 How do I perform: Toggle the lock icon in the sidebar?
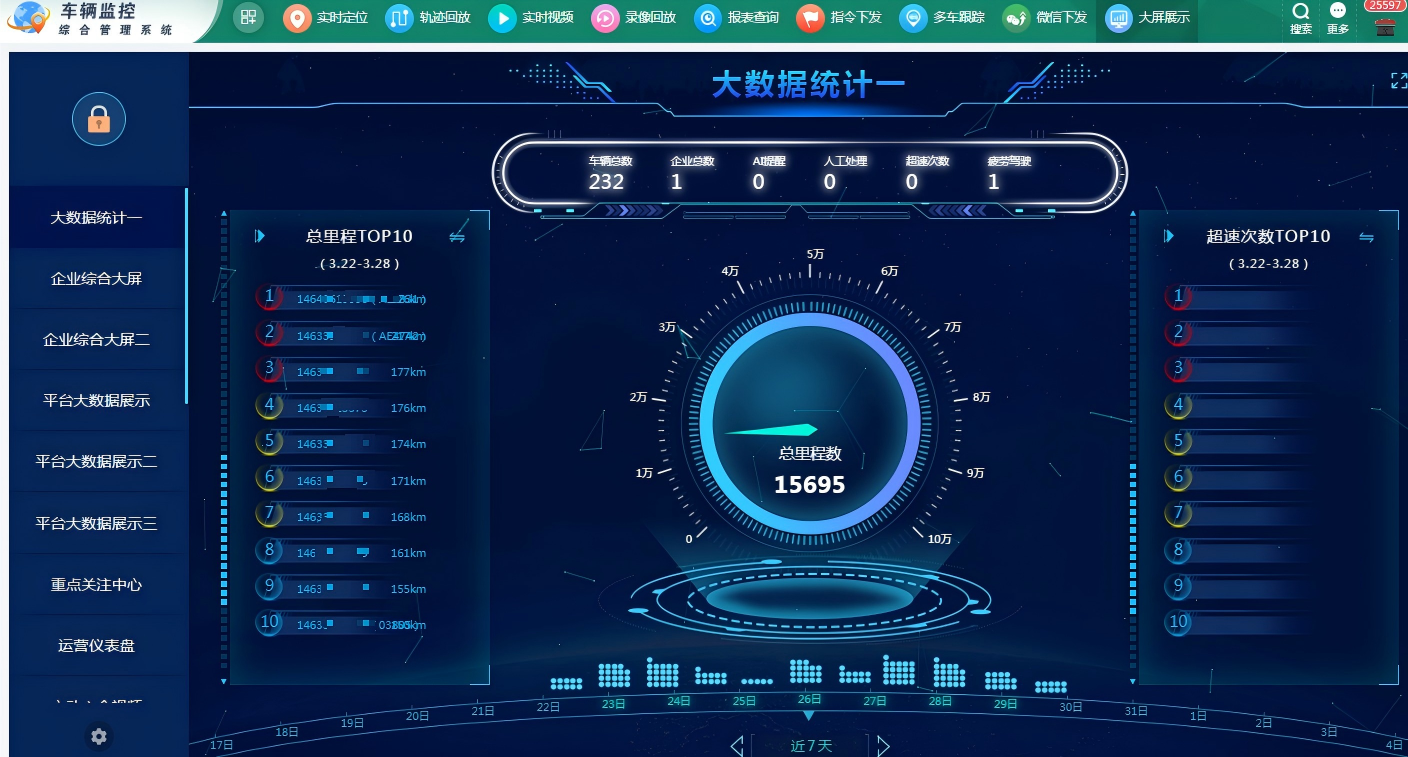pyautogui.click(x=98, y=118)
